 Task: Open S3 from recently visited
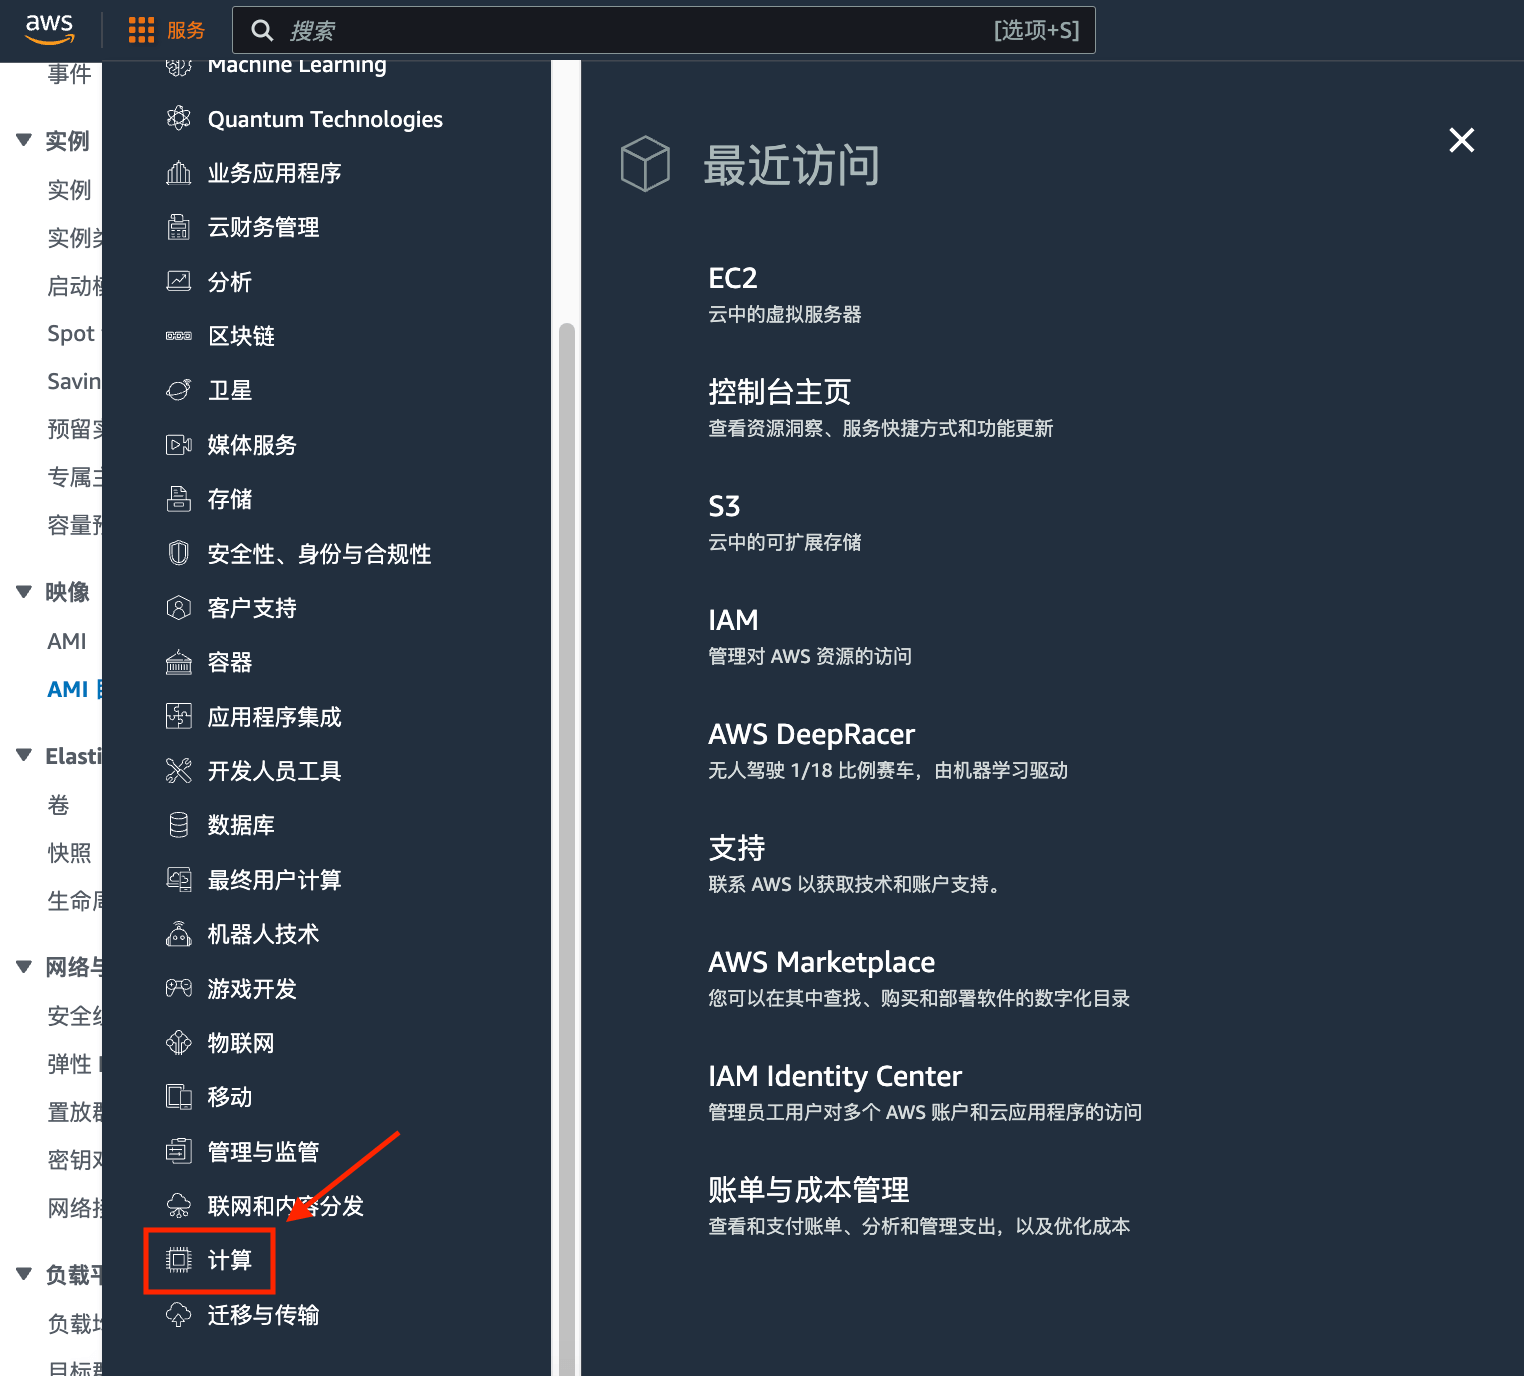pos(724,506)
